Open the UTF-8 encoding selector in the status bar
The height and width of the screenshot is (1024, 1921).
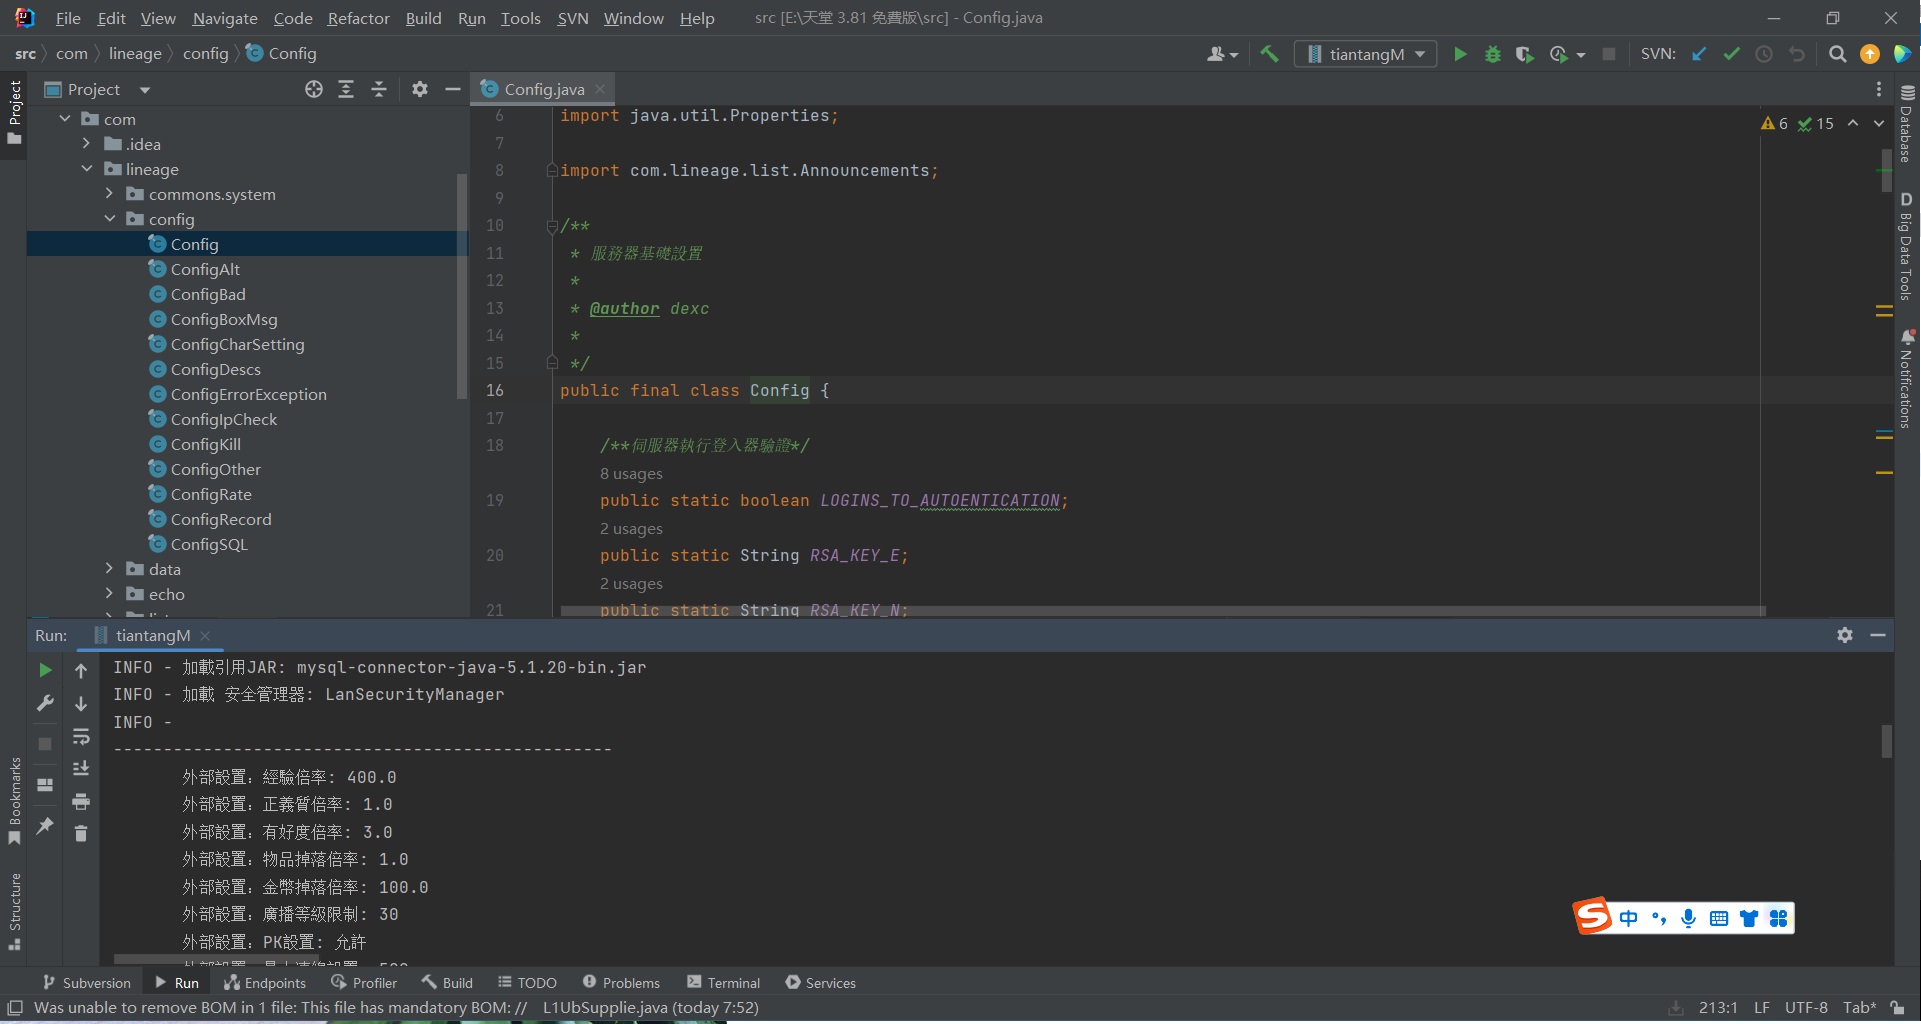1806,1008
